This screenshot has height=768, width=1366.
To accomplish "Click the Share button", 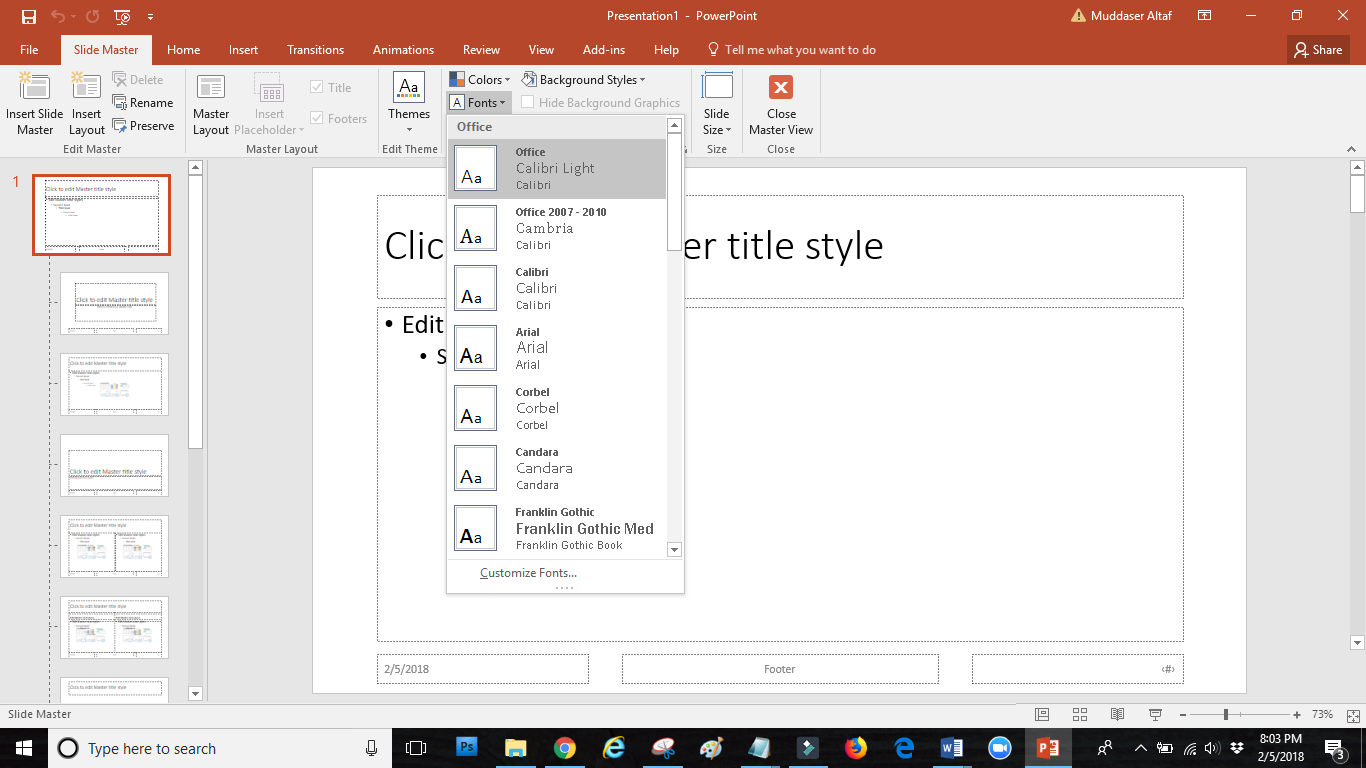I will [1317, 50].
